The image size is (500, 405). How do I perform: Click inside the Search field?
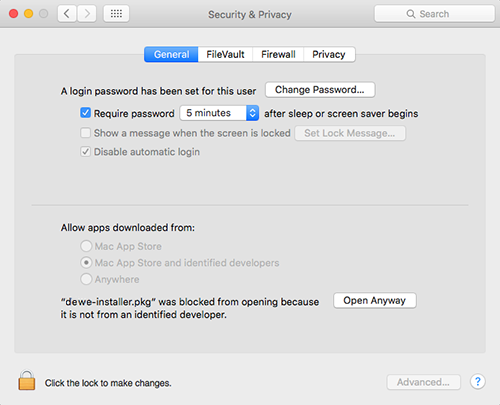tap(434, 14)
